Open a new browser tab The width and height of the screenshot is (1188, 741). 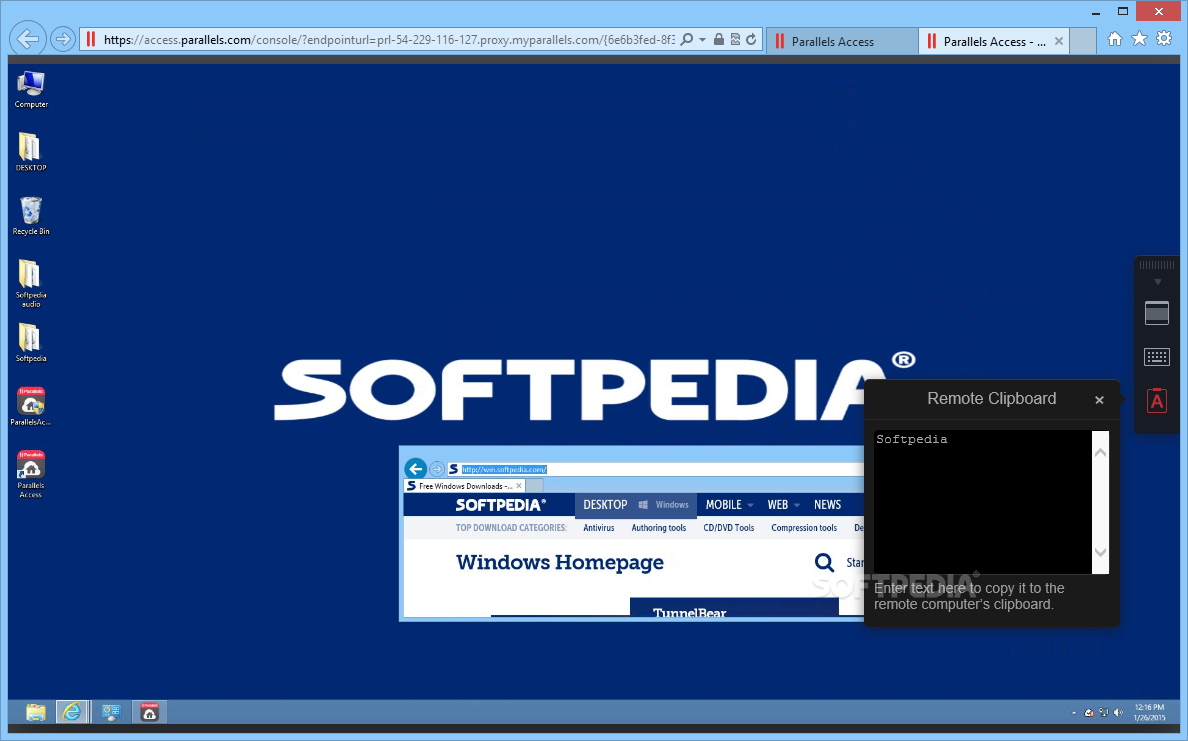click(1083, 42)
